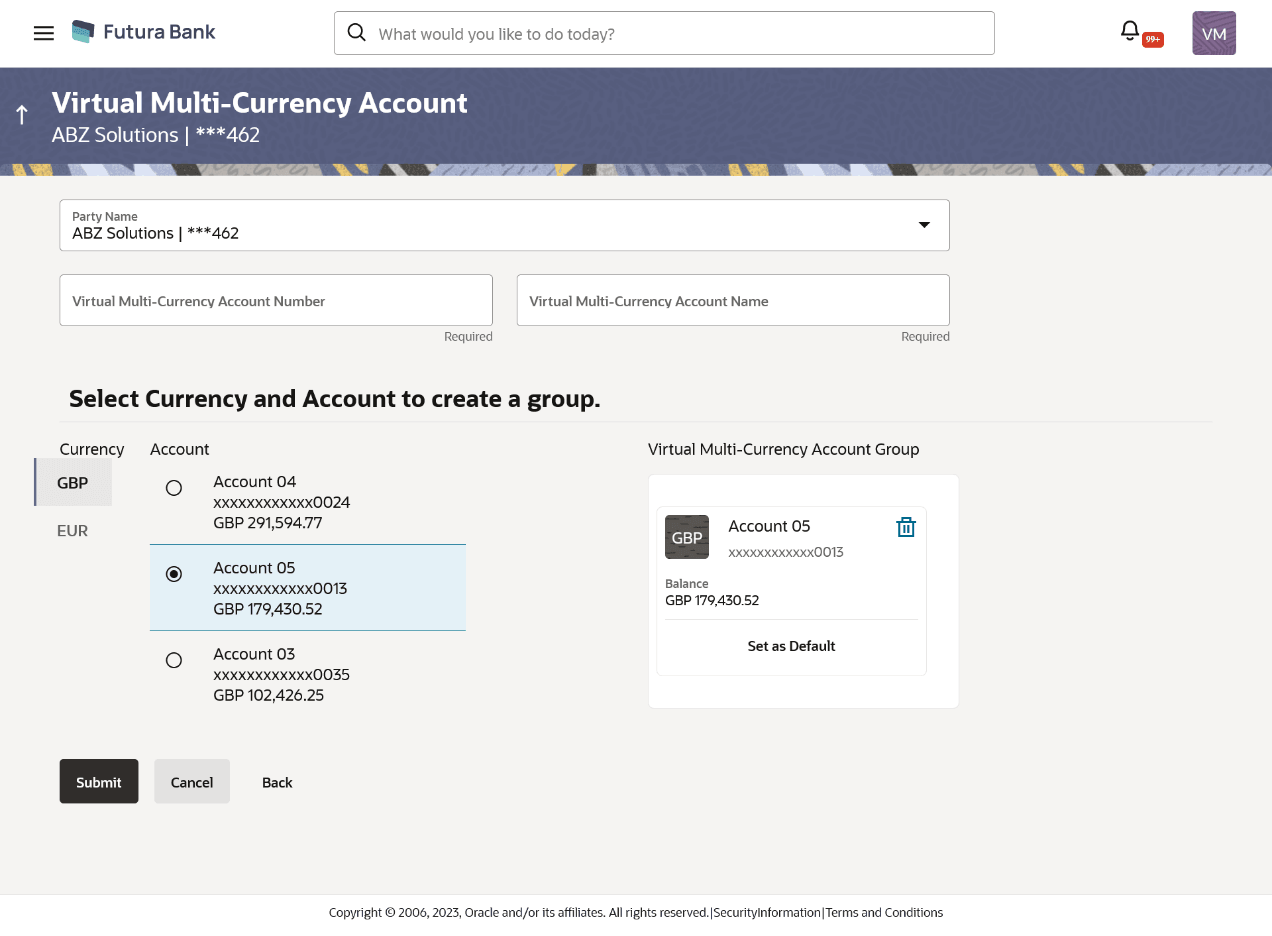Open the hamburger navigation menu
Viewport: 1272px width, 936px height.
[43, 33]
